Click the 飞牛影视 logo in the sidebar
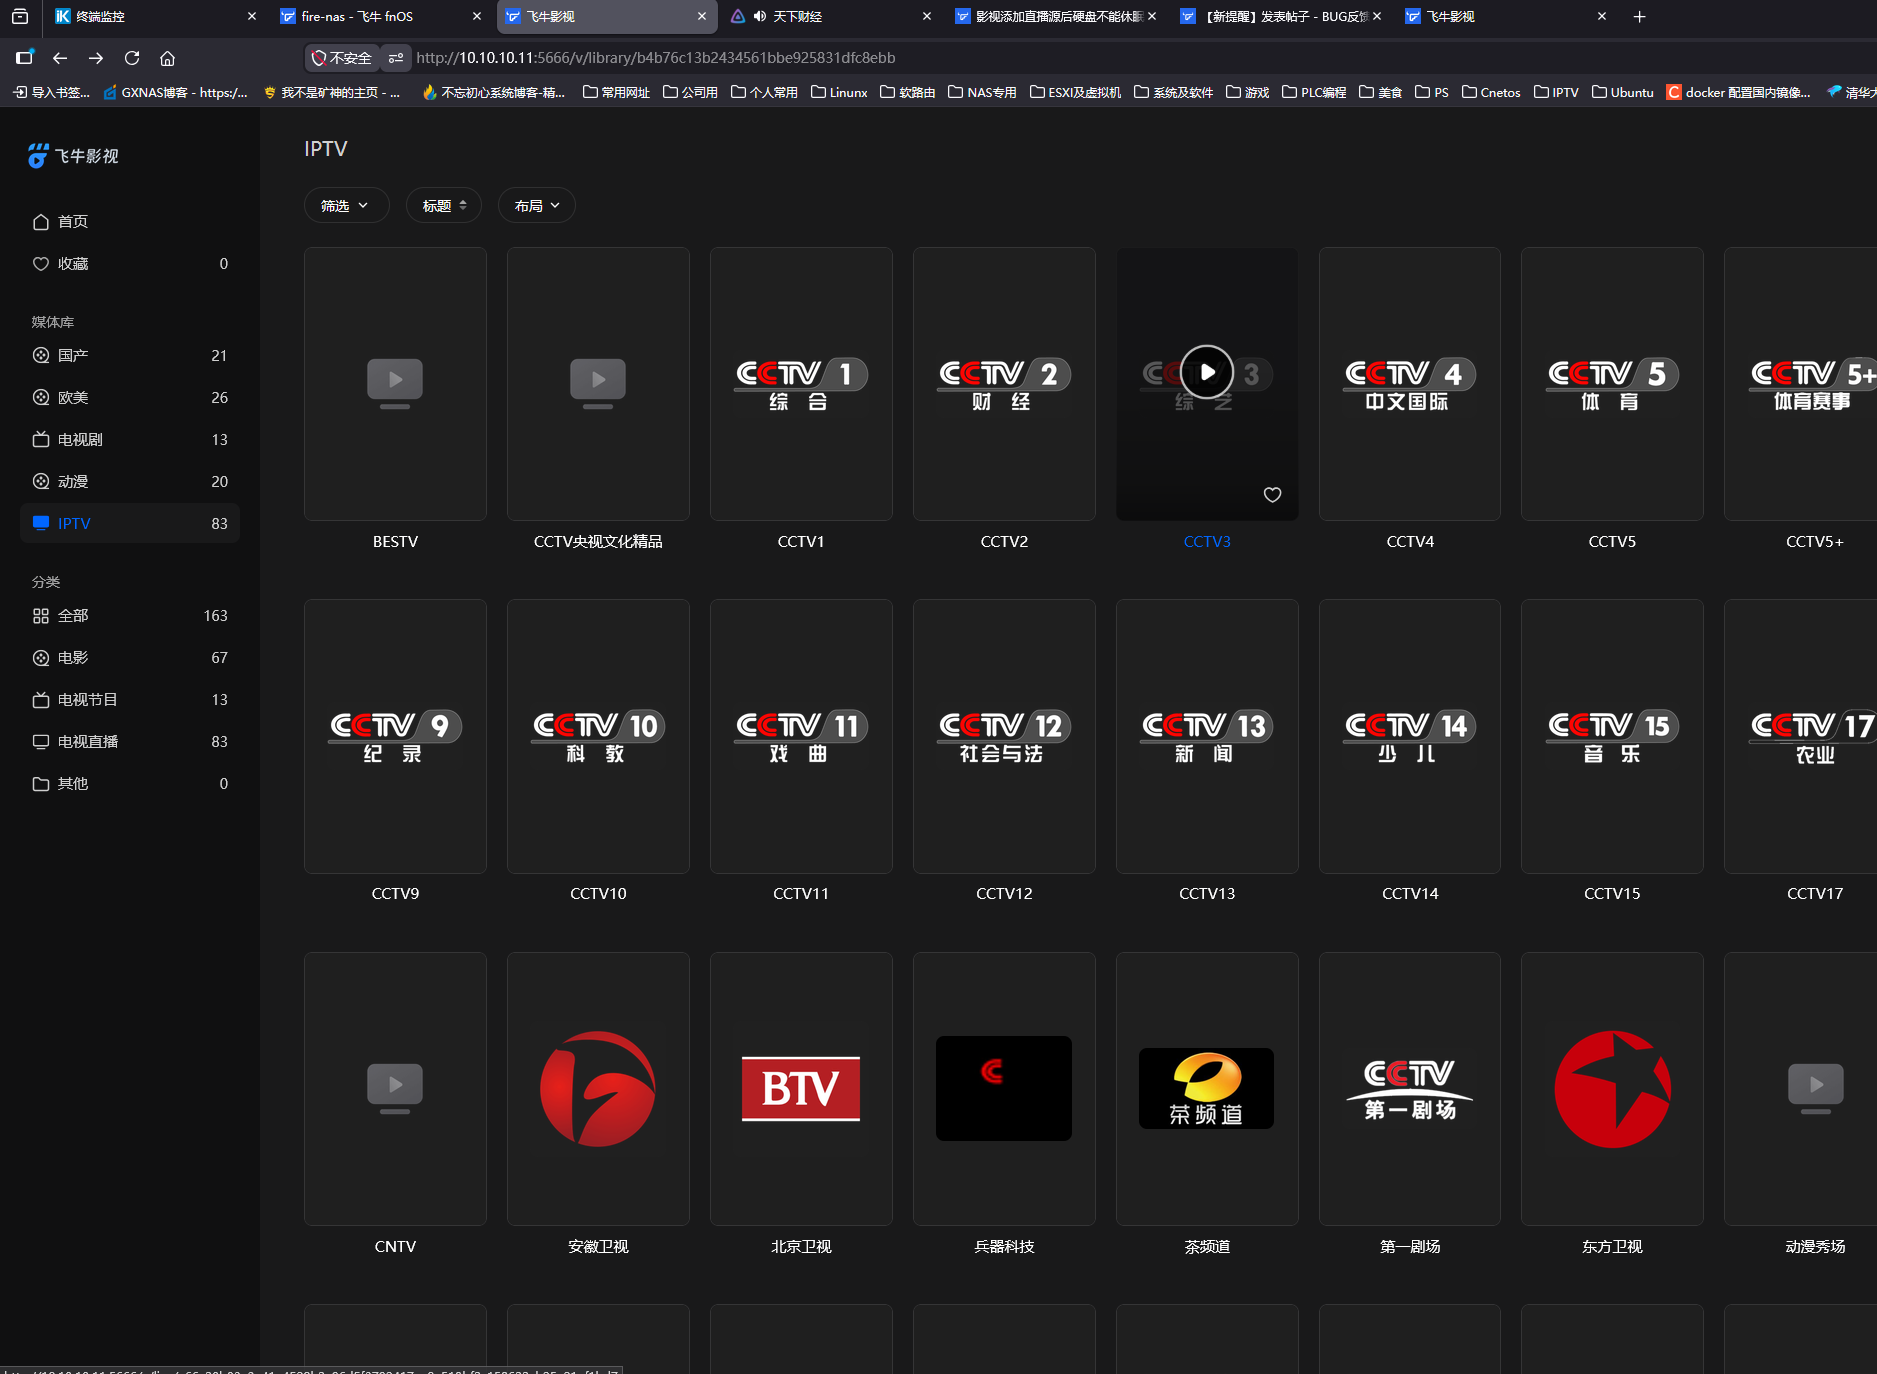Image resolution: width=1877 pixels, height=1374 pixels. coord(74,156)
